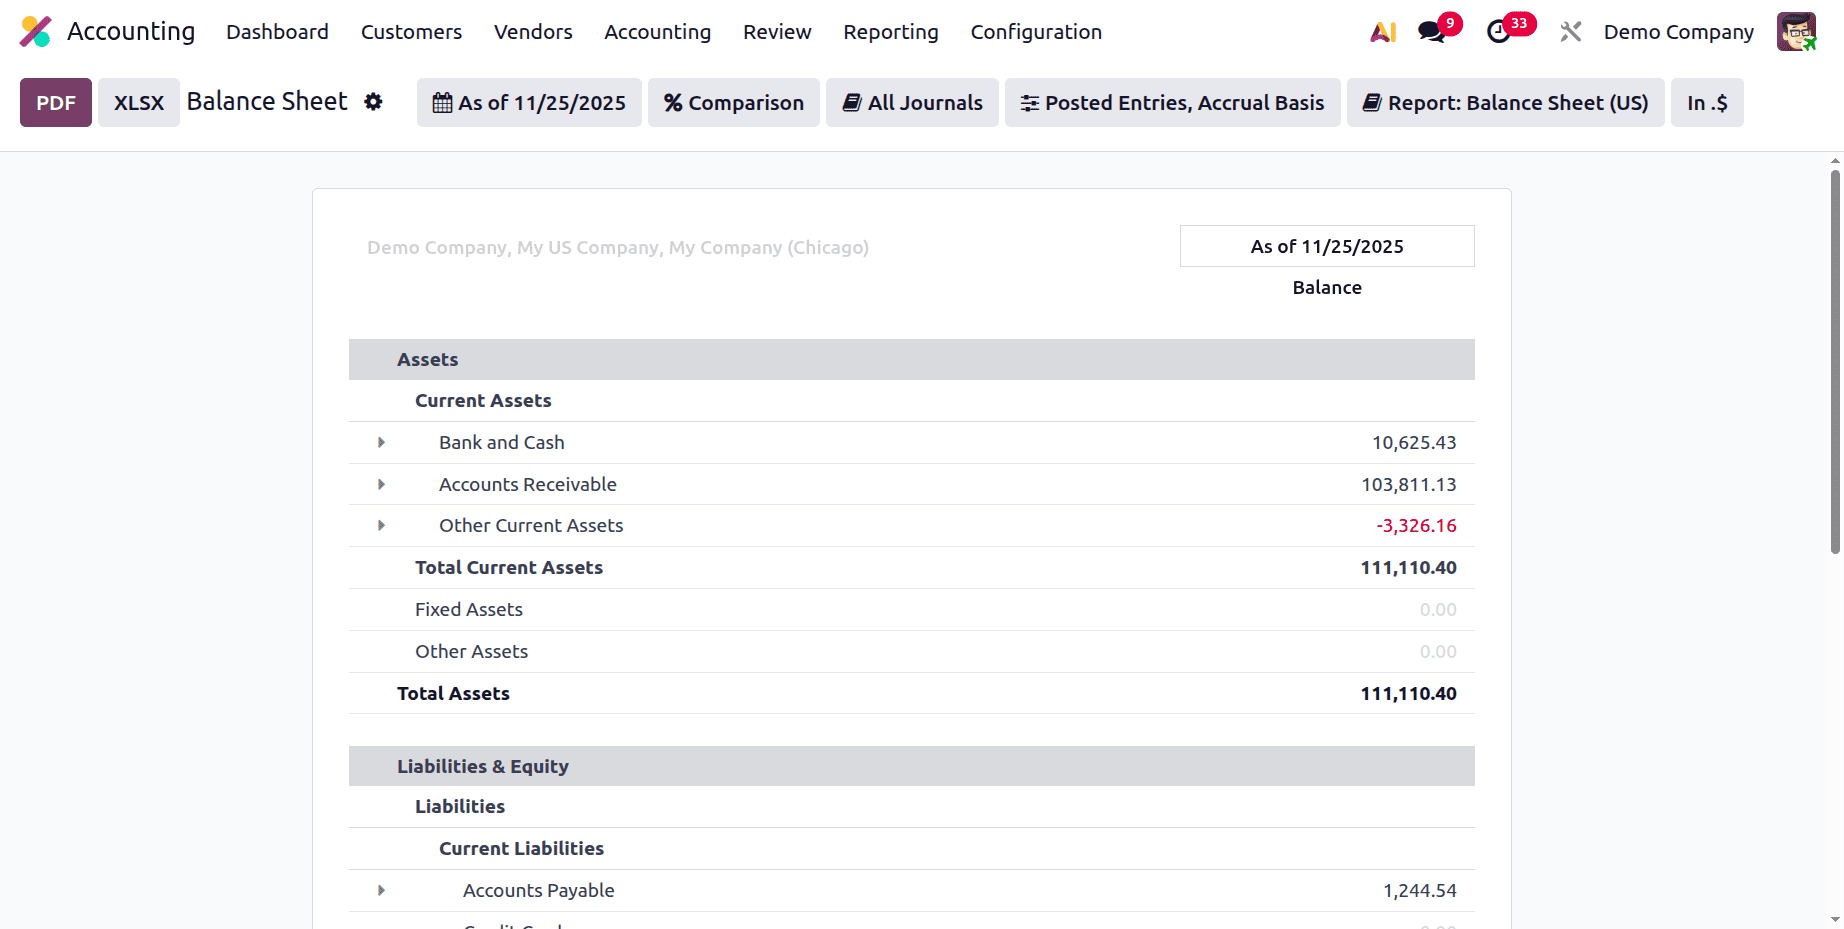1844x929 pixels.
Task: Open the Accounting menu item
Action: [x=657, y=32]
